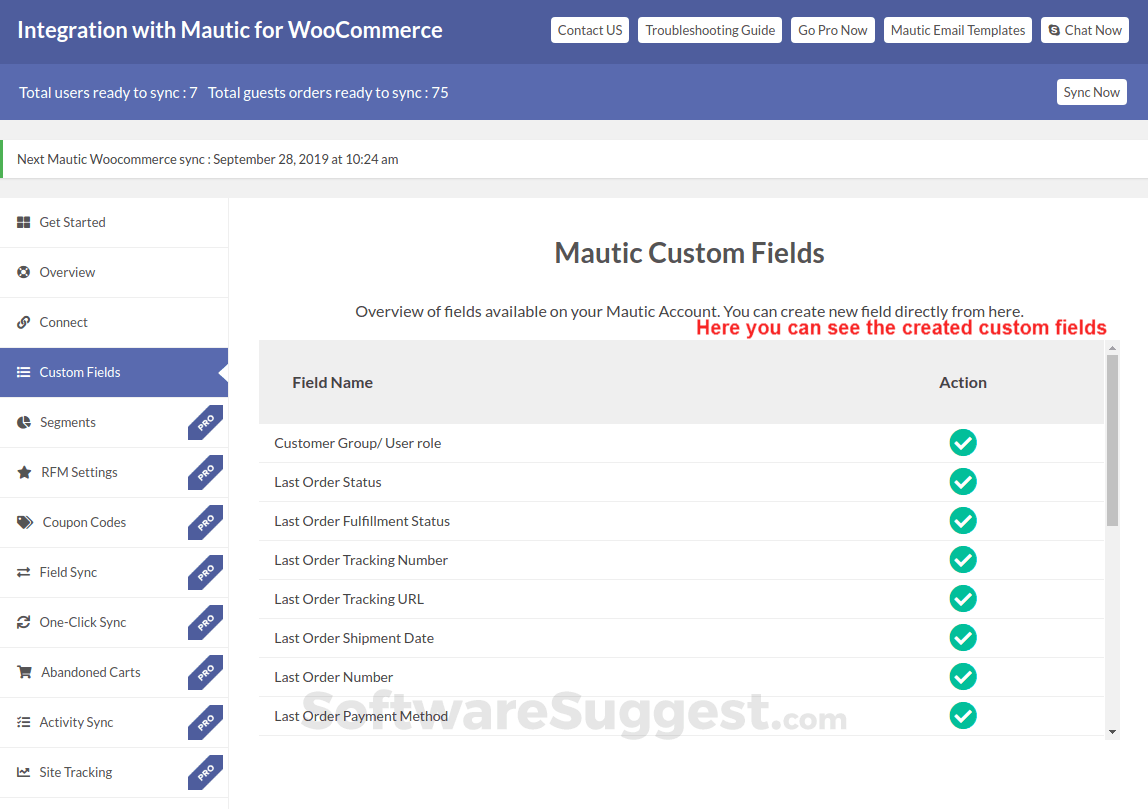Open Abandoned Carts in sidebar
This screenshot has height=809, width=1148.
coord(113,672)
